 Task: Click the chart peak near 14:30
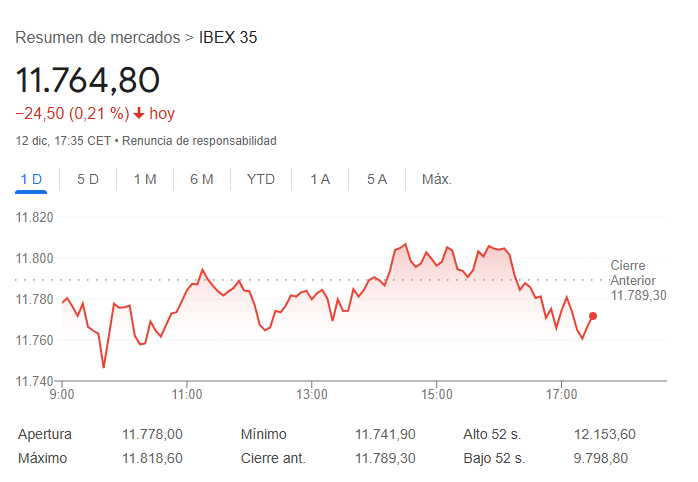tap(405, 243)
